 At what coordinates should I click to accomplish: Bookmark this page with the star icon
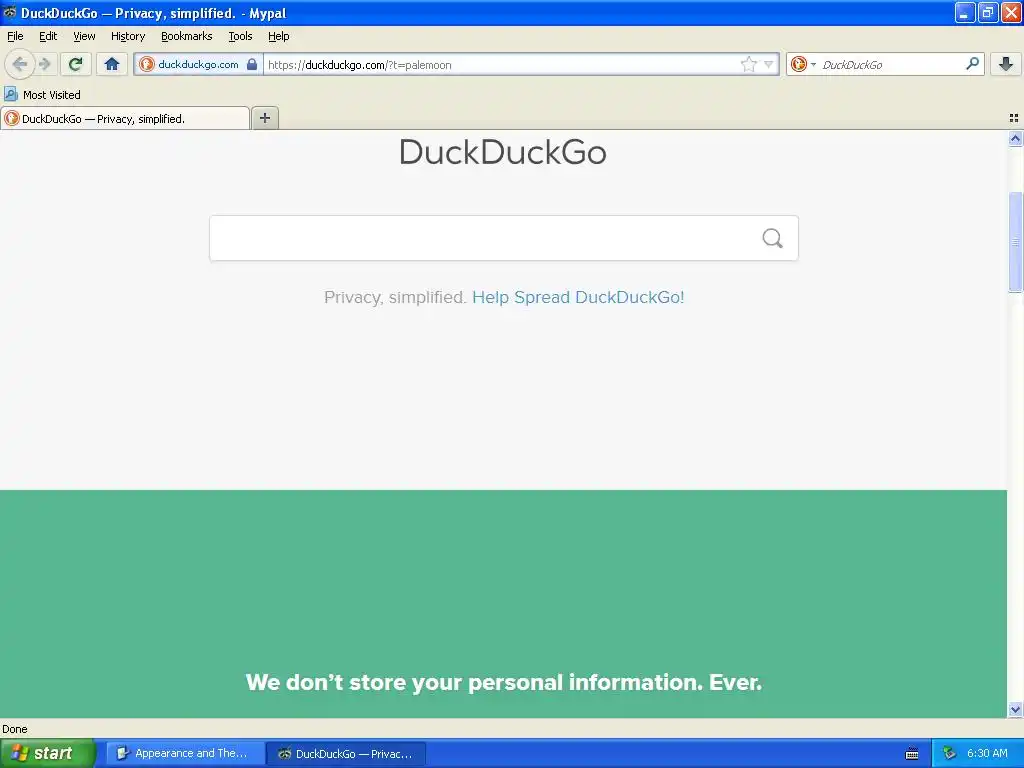tap(748, 64)
